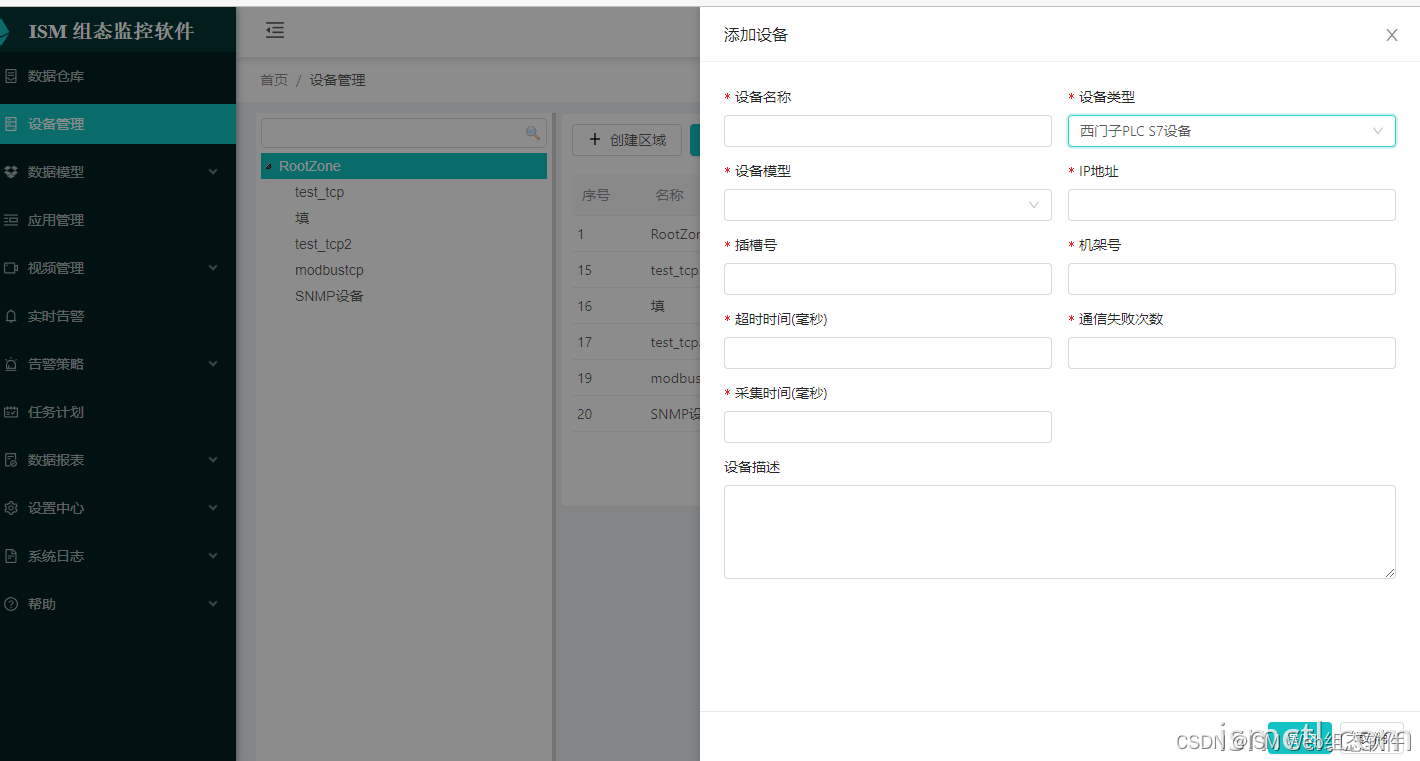The width and height of the screenshot is (1420, 761).
Task: Select modbustcp in the zone tree
Action: [329, 270]
